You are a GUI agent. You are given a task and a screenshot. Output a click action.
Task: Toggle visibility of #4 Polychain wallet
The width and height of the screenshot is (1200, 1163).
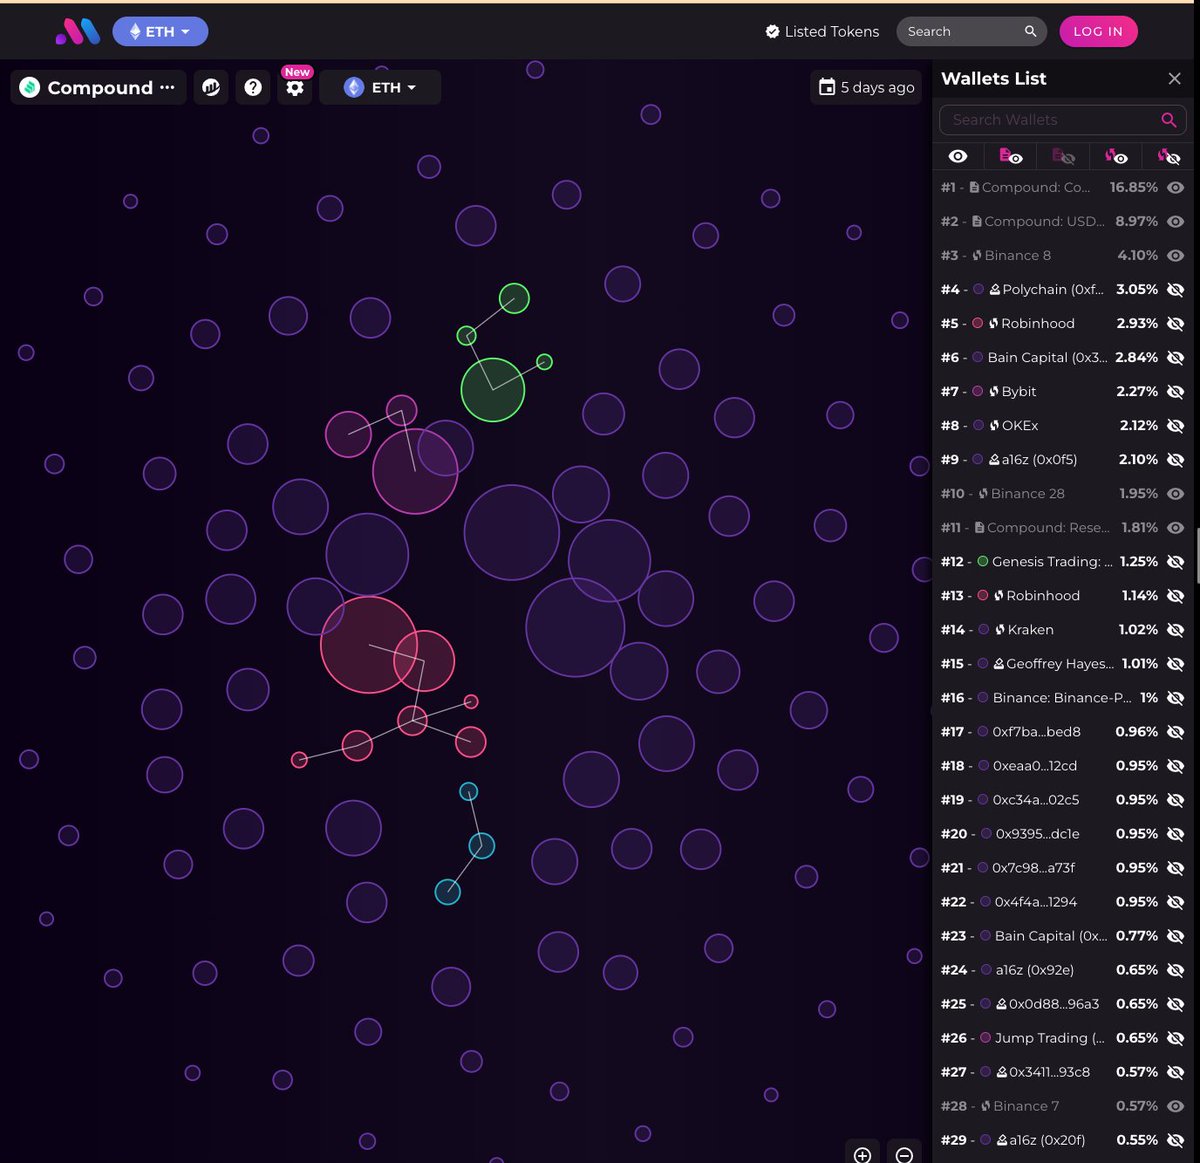click(1176, 289)
